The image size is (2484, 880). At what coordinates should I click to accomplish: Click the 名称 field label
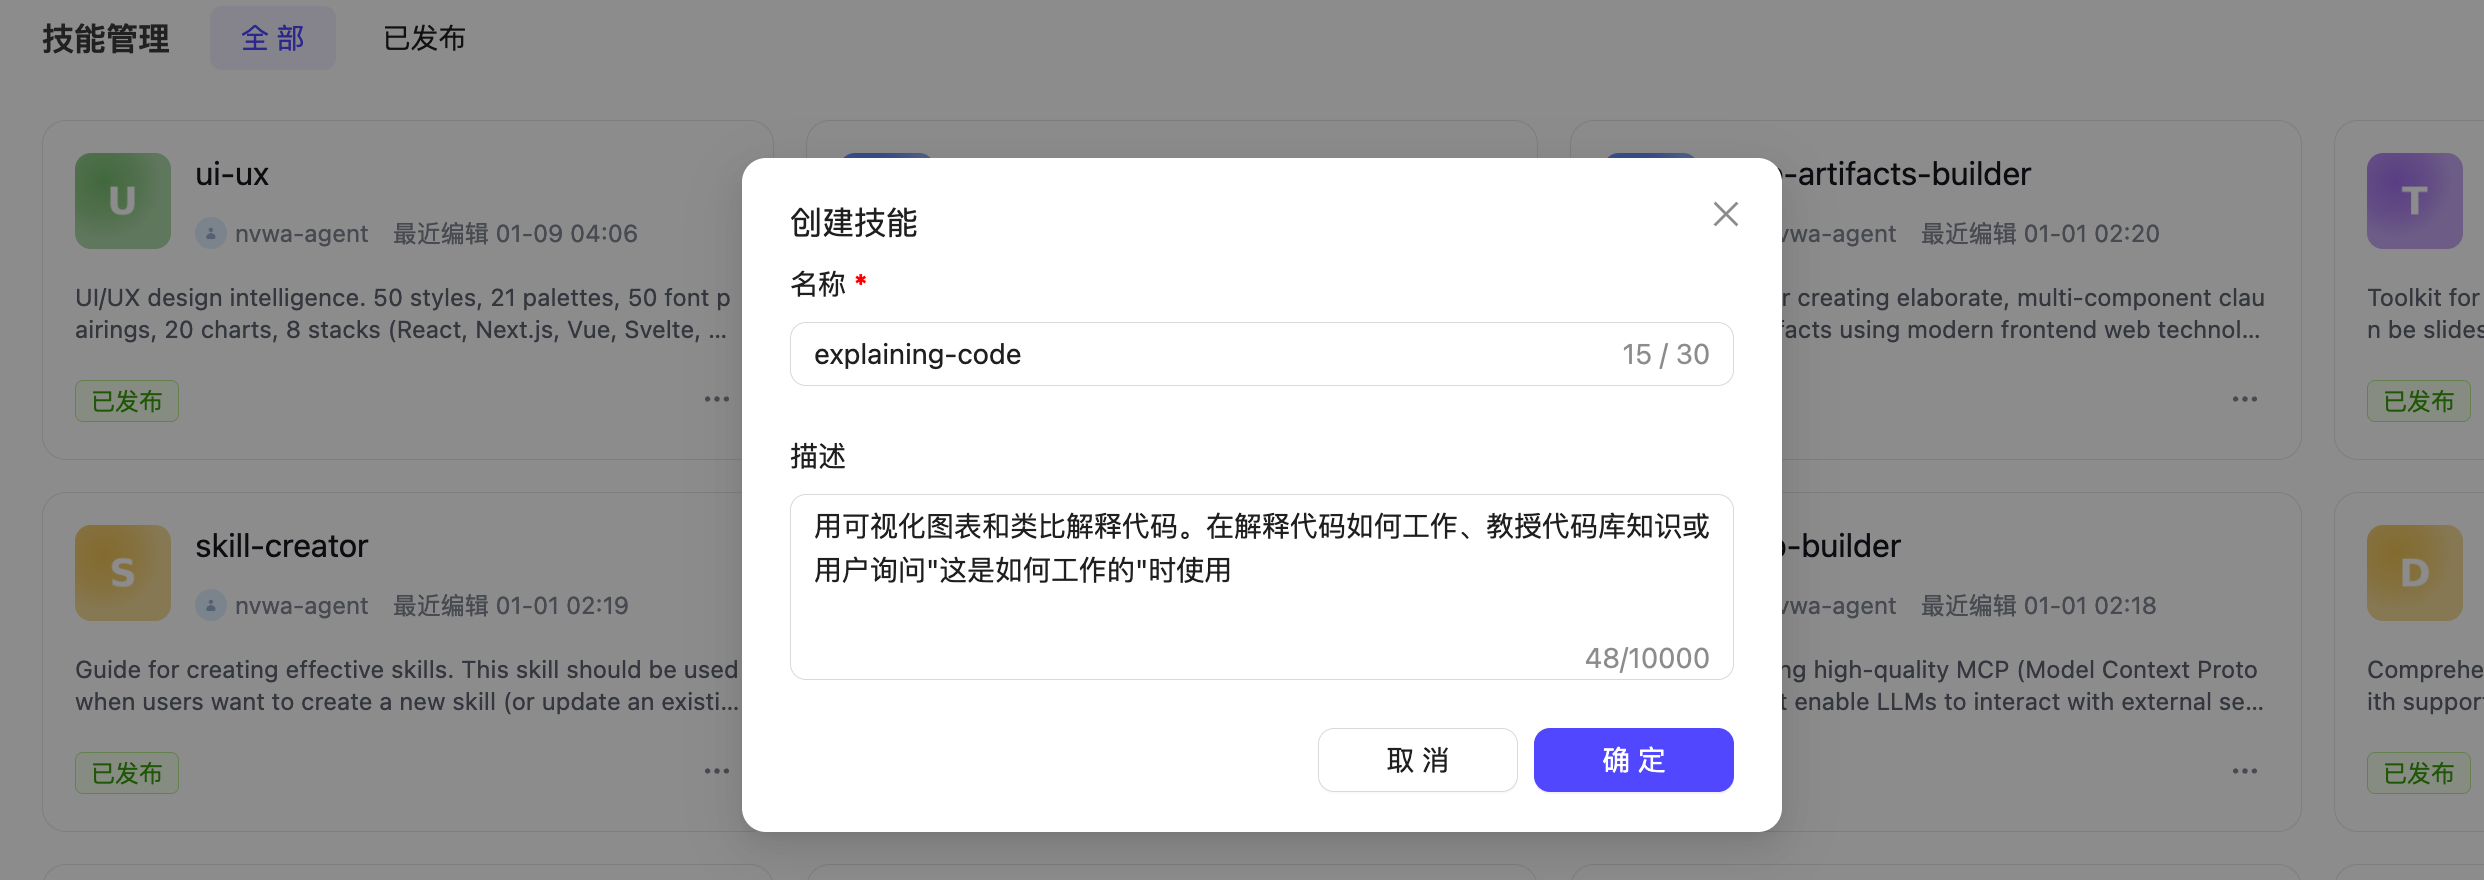pyautogui.click(x=818, y=284)
